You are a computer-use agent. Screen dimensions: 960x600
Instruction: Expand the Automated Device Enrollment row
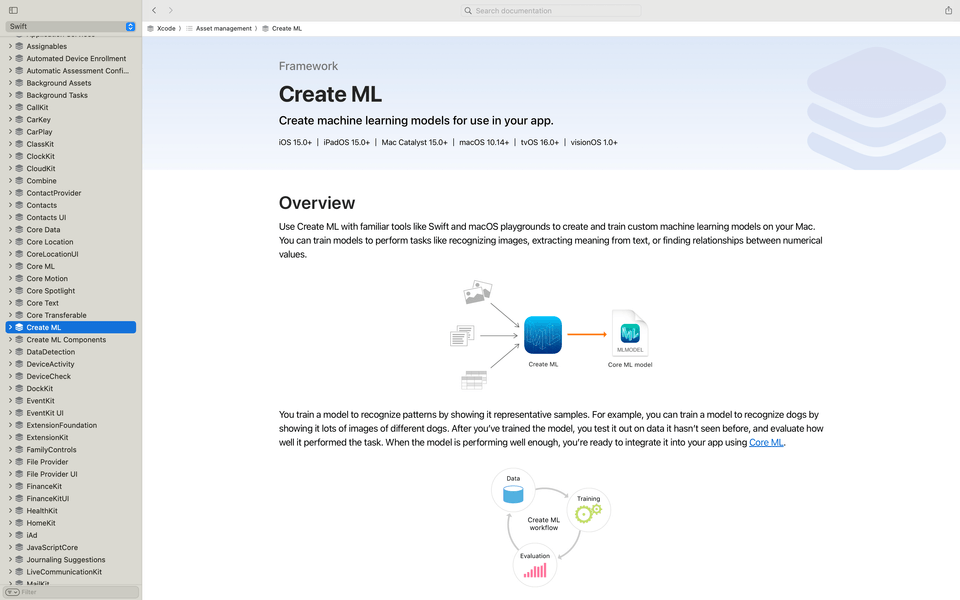10,59
